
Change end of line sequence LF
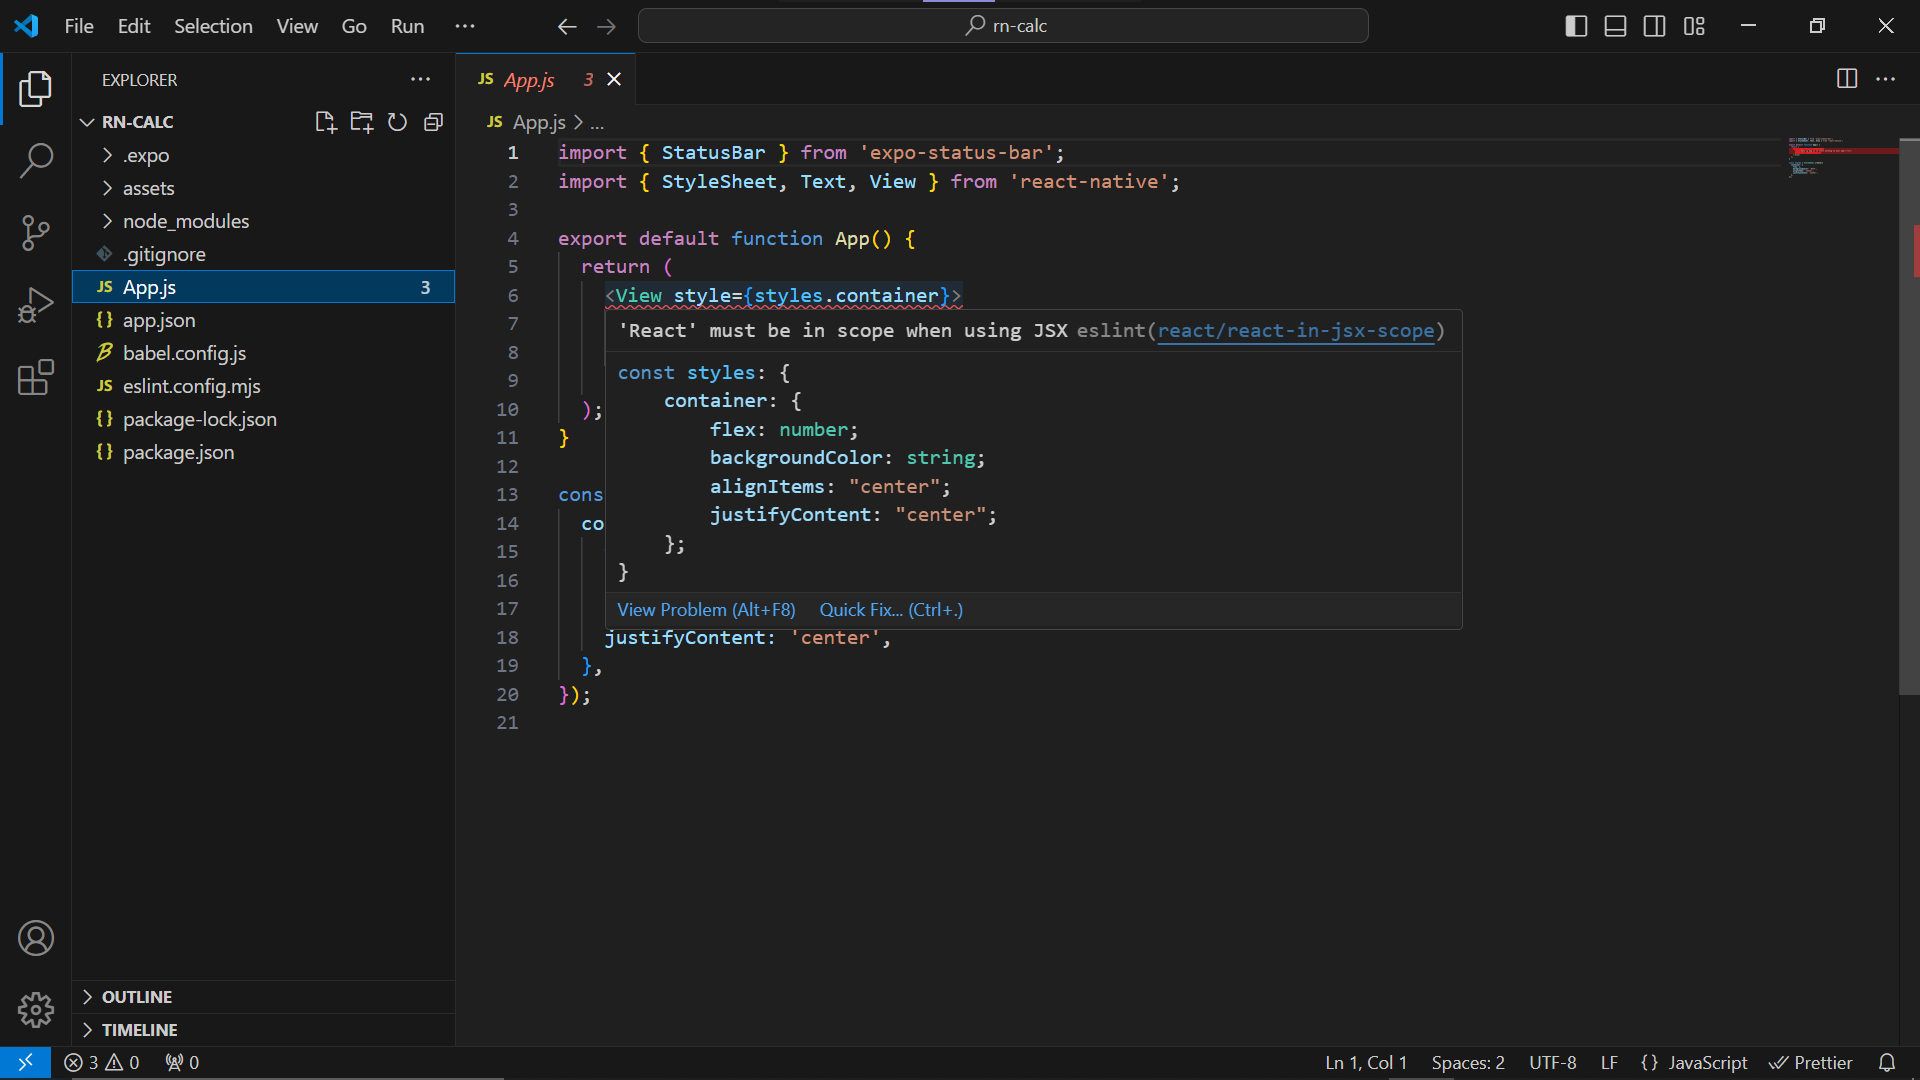pos(1609,1062)
